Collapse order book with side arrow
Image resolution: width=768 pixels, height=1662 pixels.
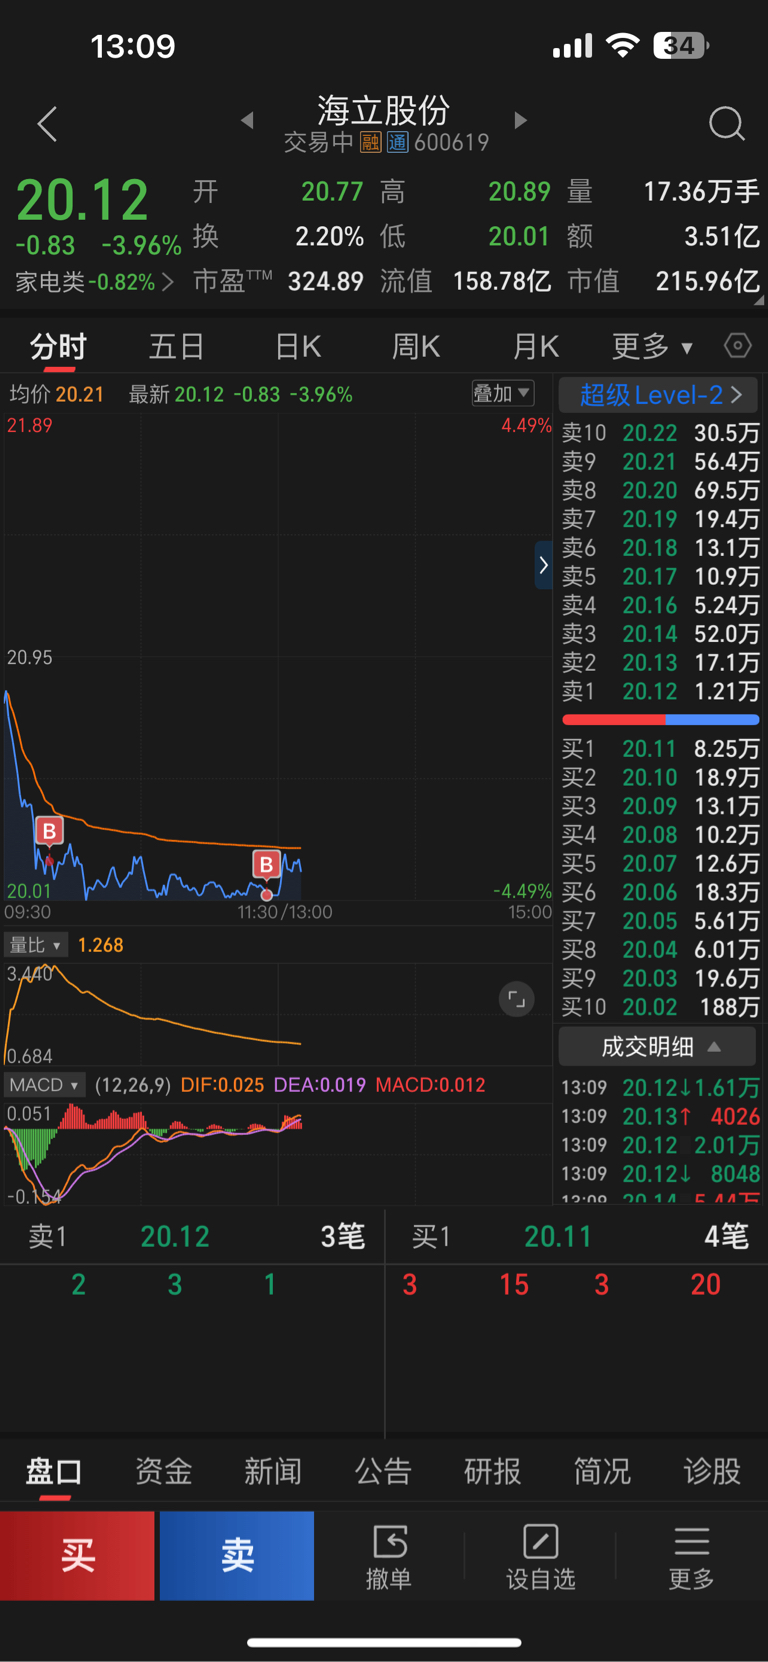pyautogui.click(x=543, y=565)
